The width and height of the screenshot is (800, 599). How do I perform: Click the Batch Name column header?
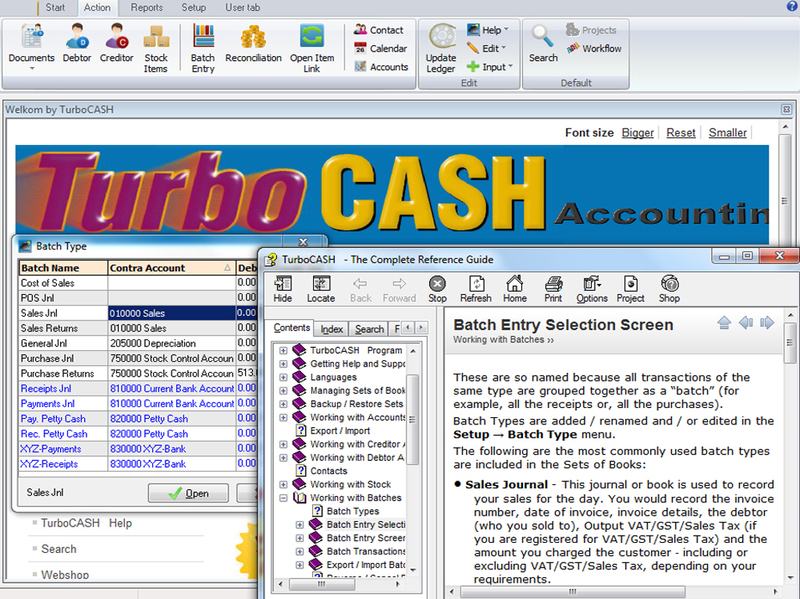pos(63,268)
